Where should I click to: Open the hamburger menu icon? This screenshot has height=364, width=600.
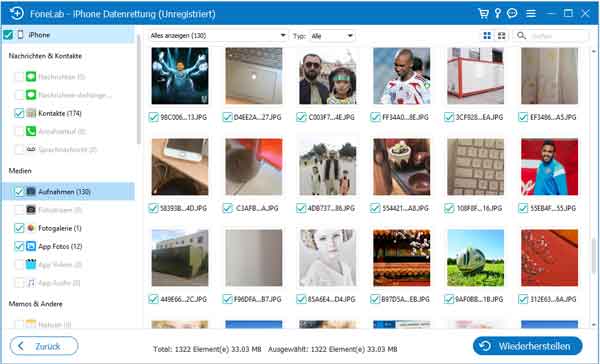531,14
